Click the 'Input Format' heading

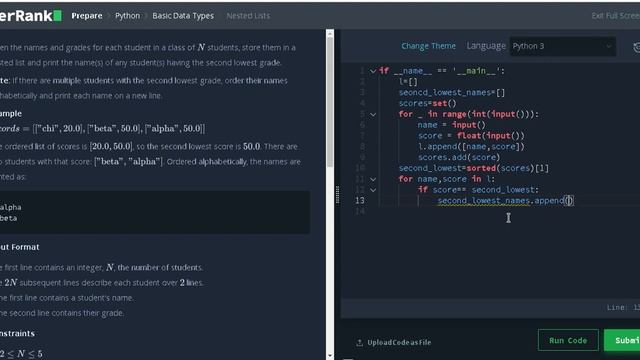click(x=20, y=247)
